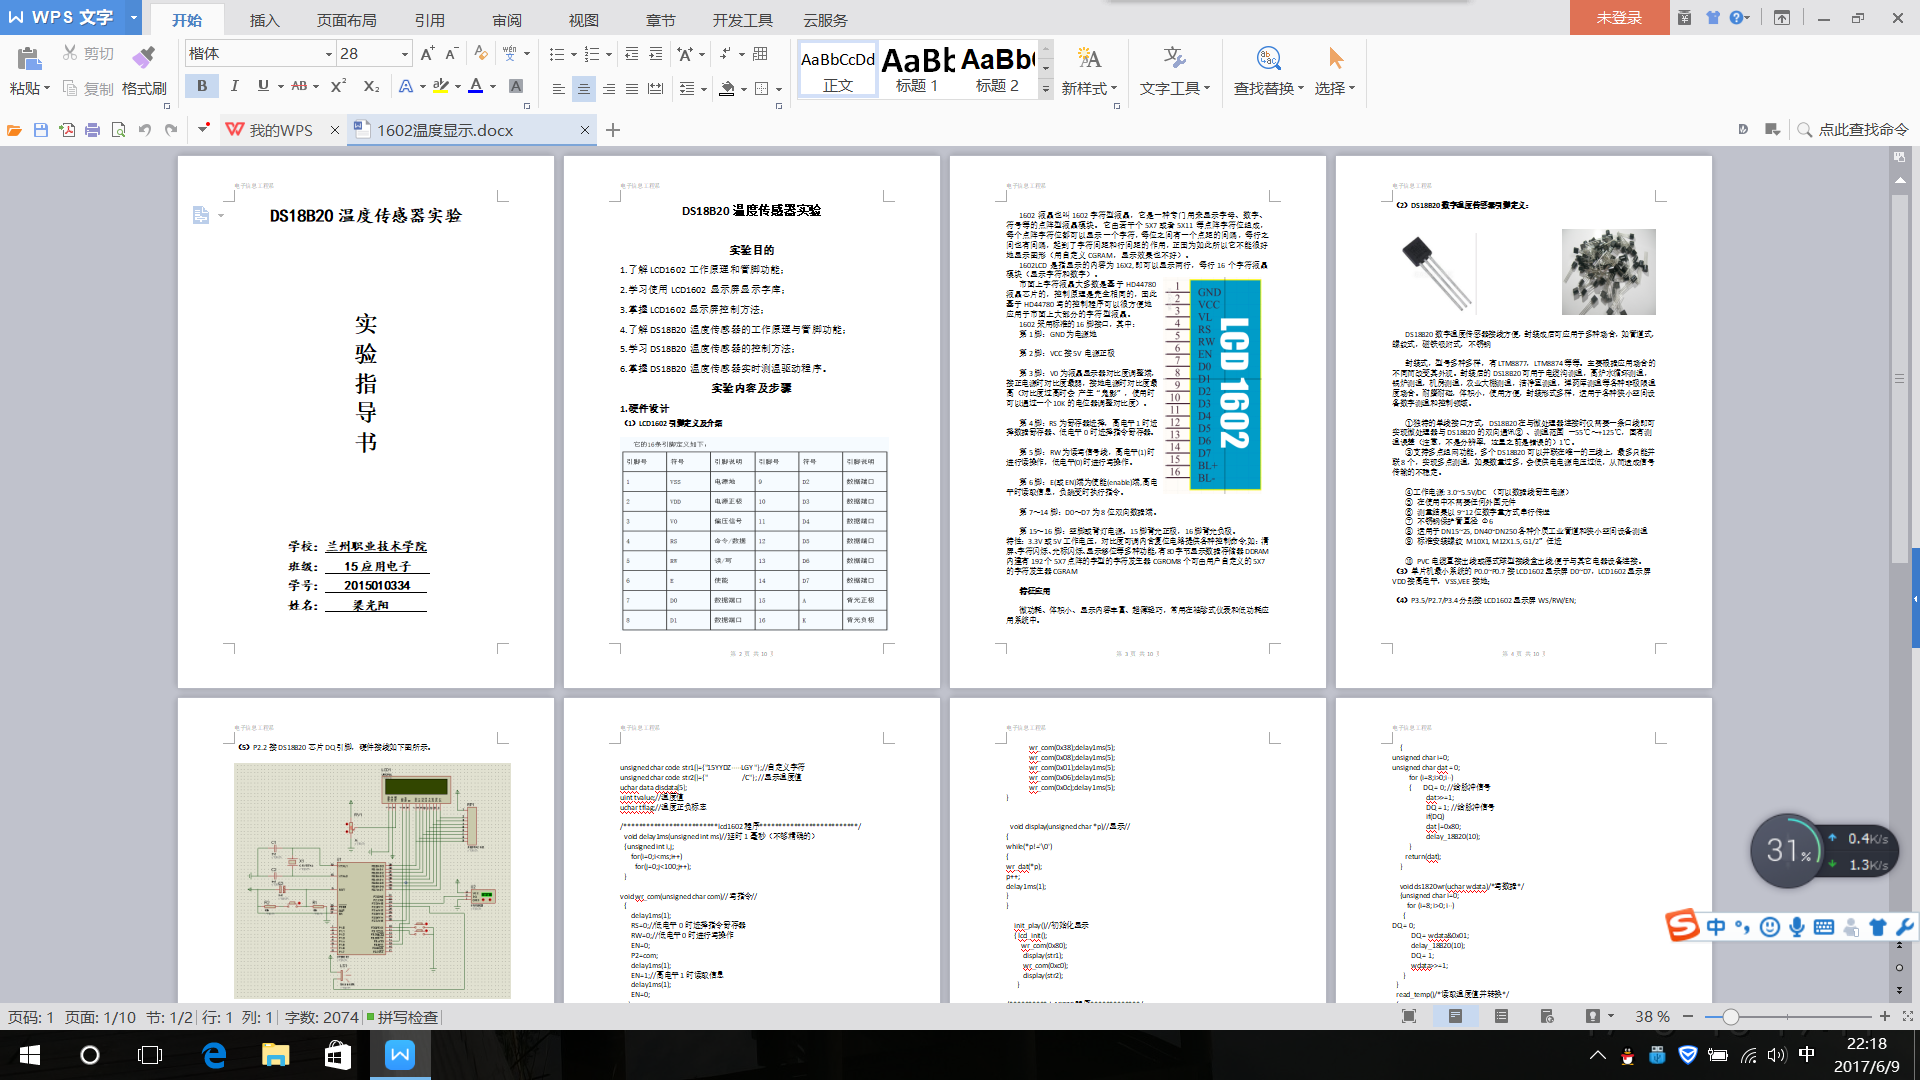Expand the Paste options arrow
Screen dimensions: 1920x1080
click(46, 89)
